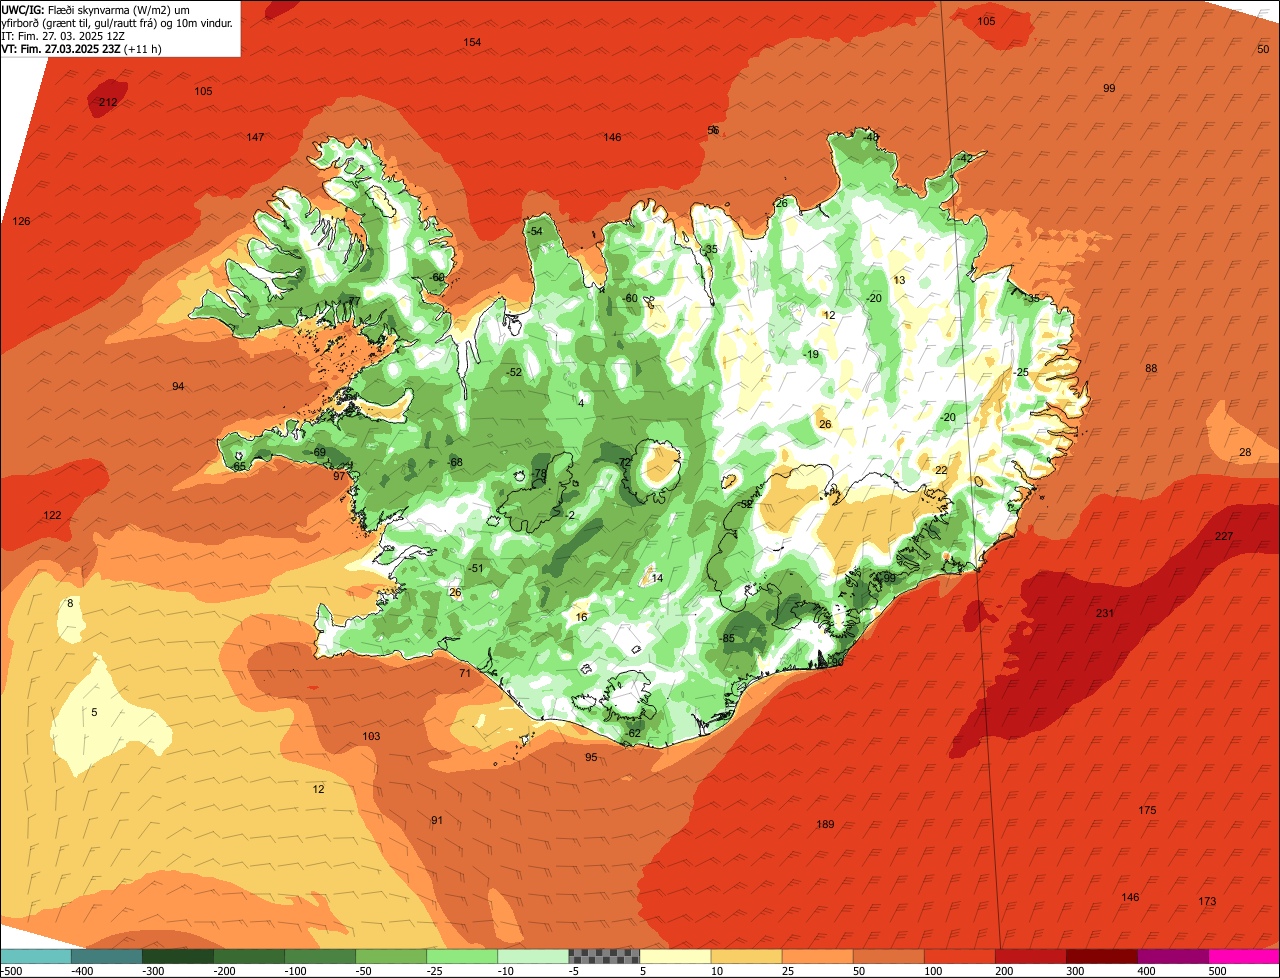Click the initial time 'IT: Fim. 27. 03. 2025 12Z'
The image size is (1280, 978).
(x=63, y=35)
